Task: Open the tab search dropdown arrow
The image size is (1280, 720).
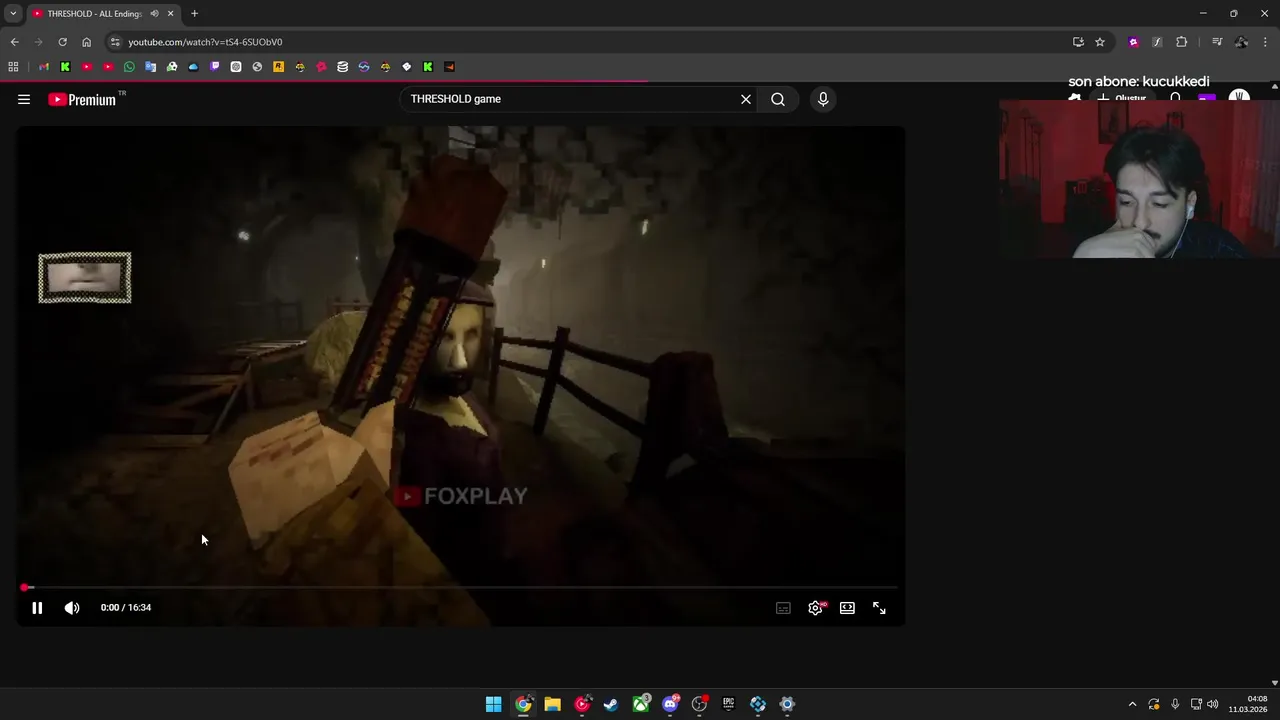Action: 13,14
